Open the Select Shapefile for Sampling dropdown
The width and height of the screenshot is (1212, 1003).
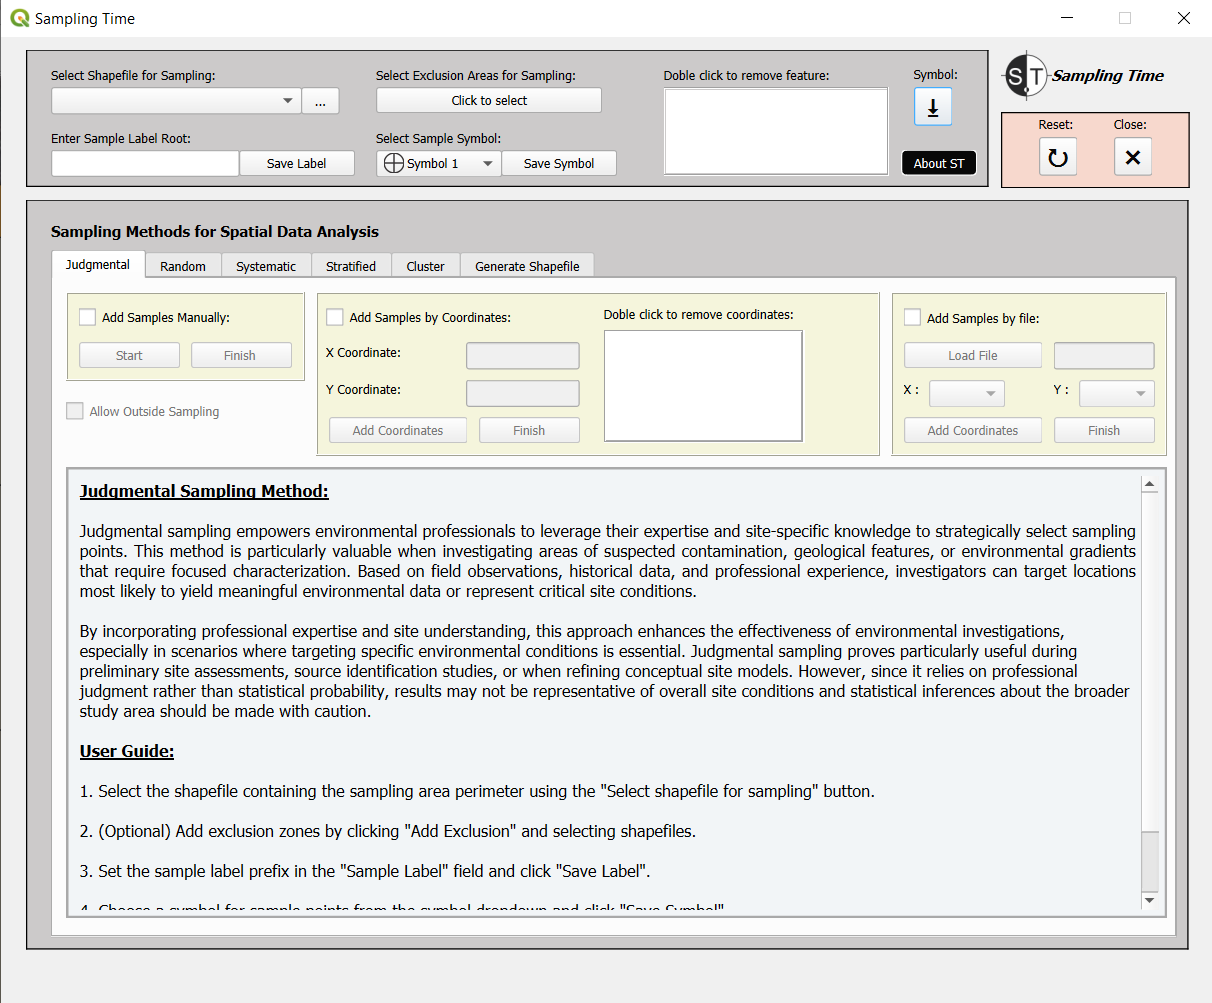coord(176,101)
